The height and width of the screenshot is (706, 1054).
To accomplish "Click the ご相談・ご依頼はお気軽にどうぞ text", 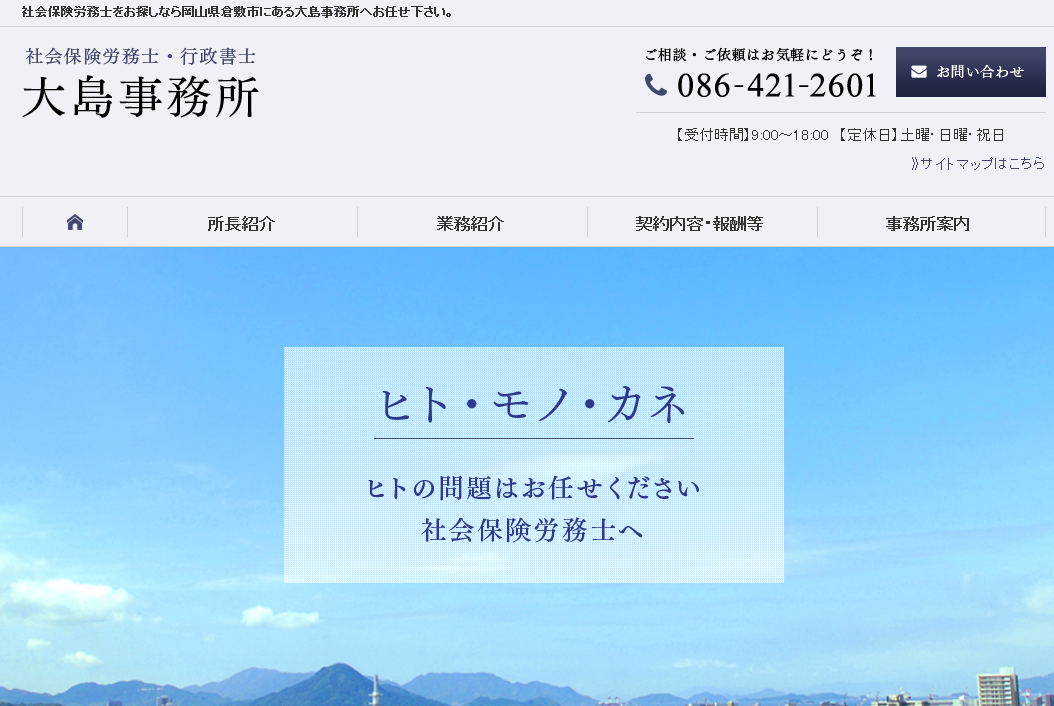I will pyautogui.click(x=762, y=55).
